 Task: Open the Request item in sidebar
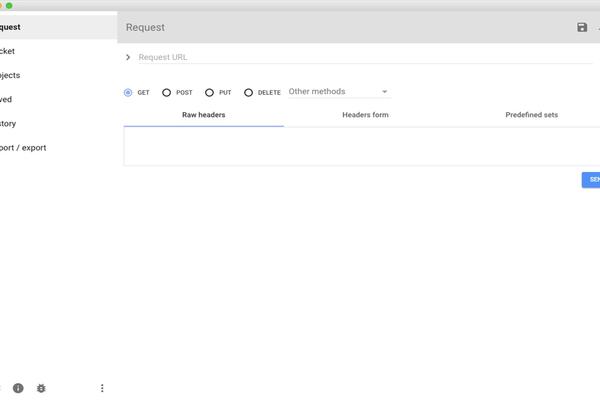pyautogui.click(x=59, y=27)
